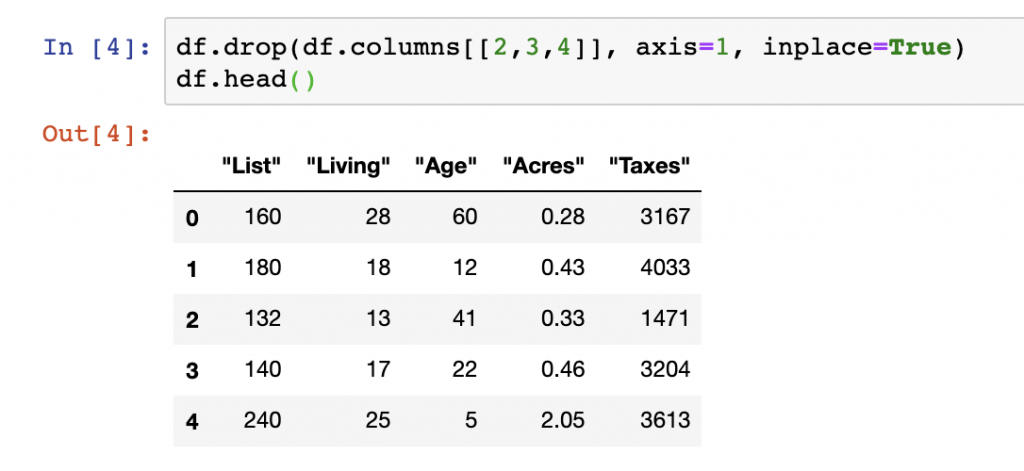Click Taxes value 3204
Screen dimensions: 1024x471
pyautogui.click(x=665, y=369)
